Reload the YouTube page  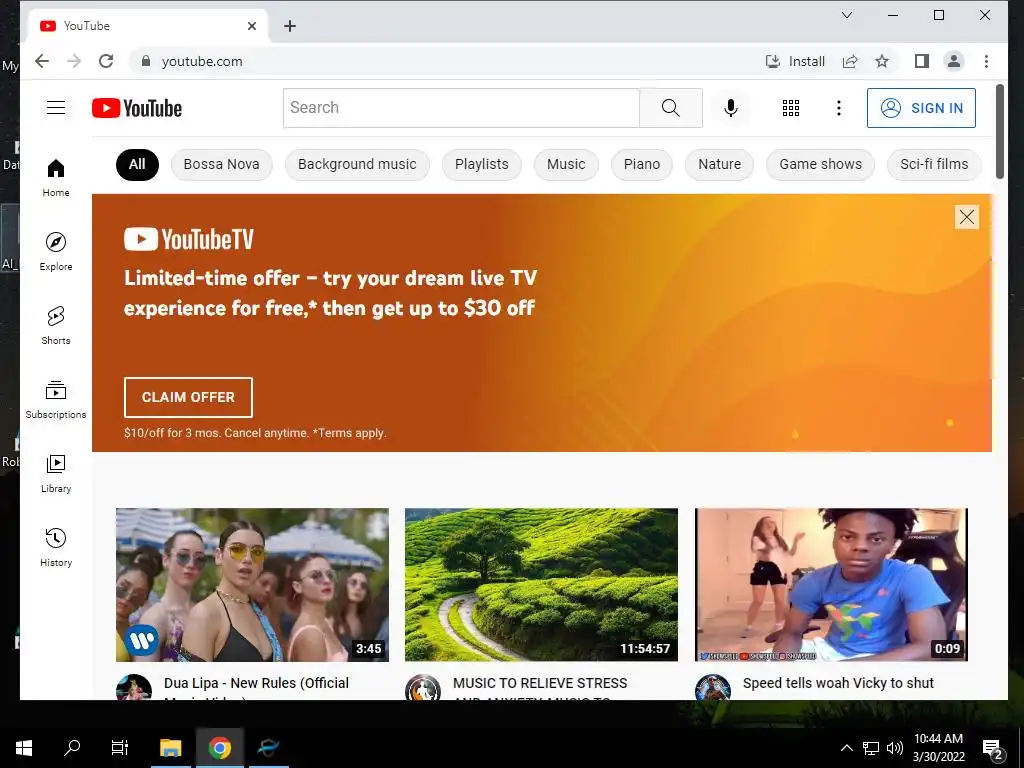coord(106,61)
